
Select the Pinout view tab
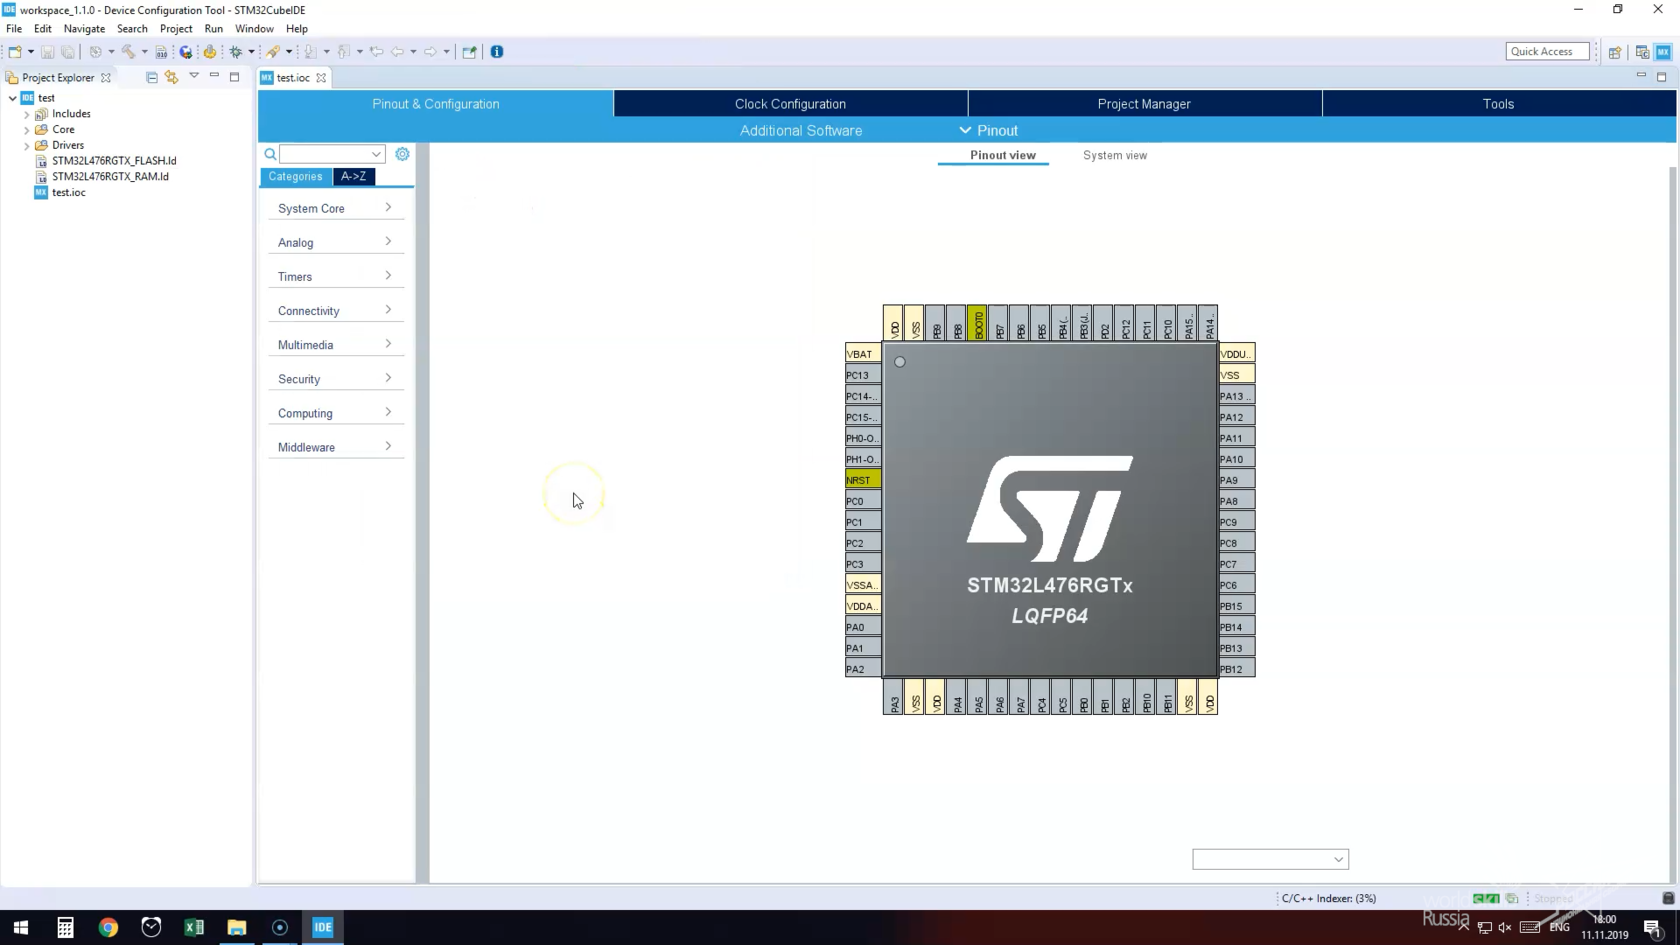pos(1002,155)
